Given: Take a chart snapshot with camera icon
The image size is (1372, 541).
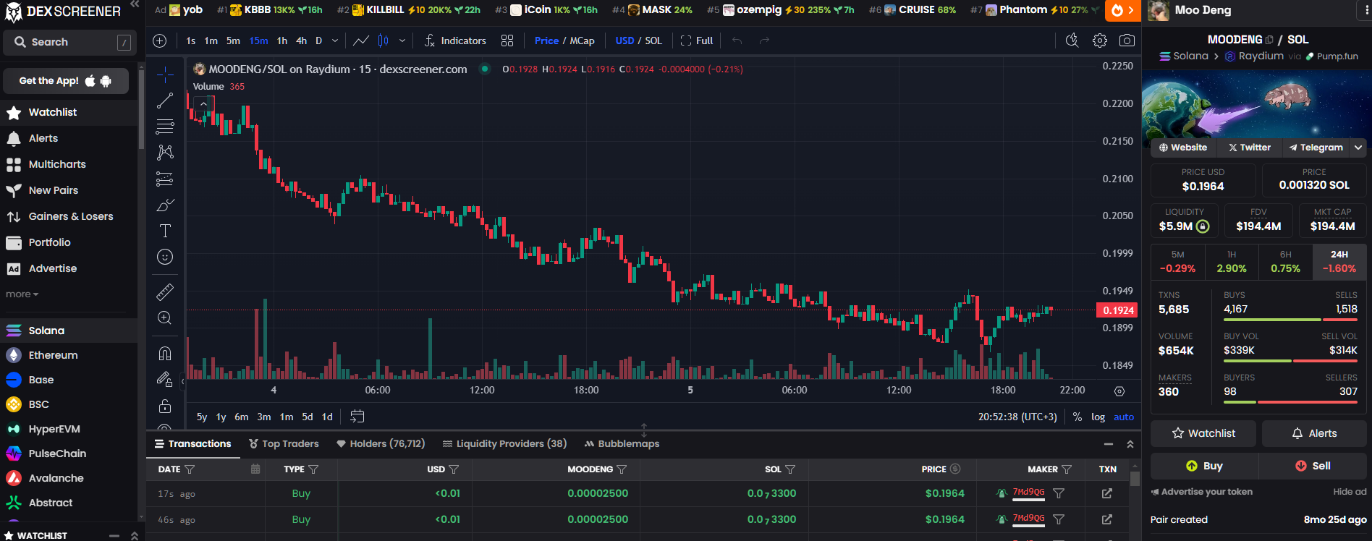Looking at the screenshot, I should (1127, 41).
